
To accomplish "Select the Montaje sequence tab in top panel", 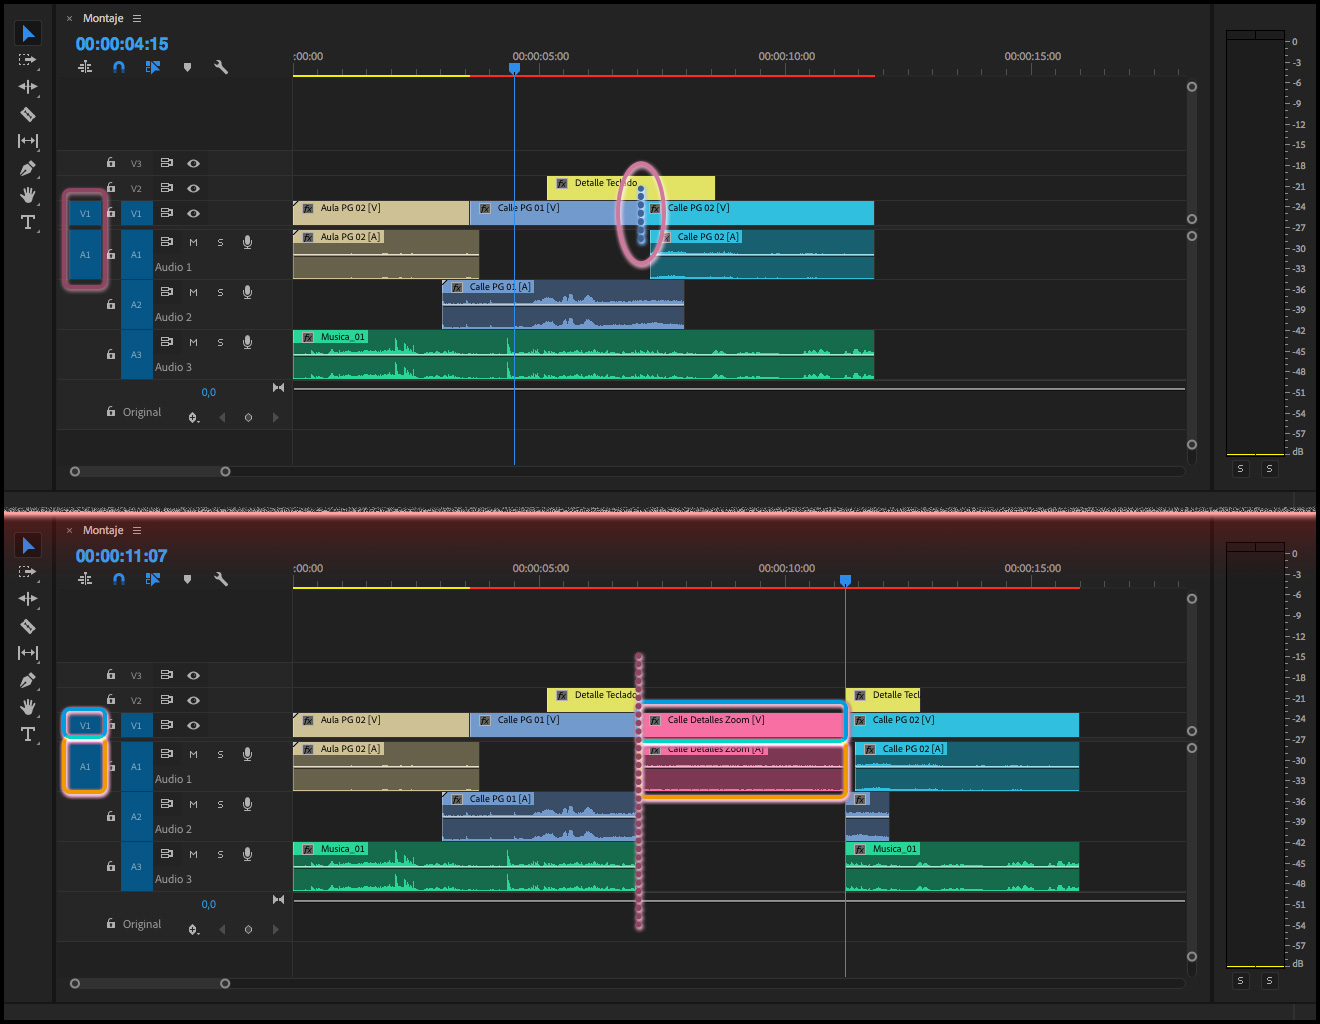I will 103,19.
